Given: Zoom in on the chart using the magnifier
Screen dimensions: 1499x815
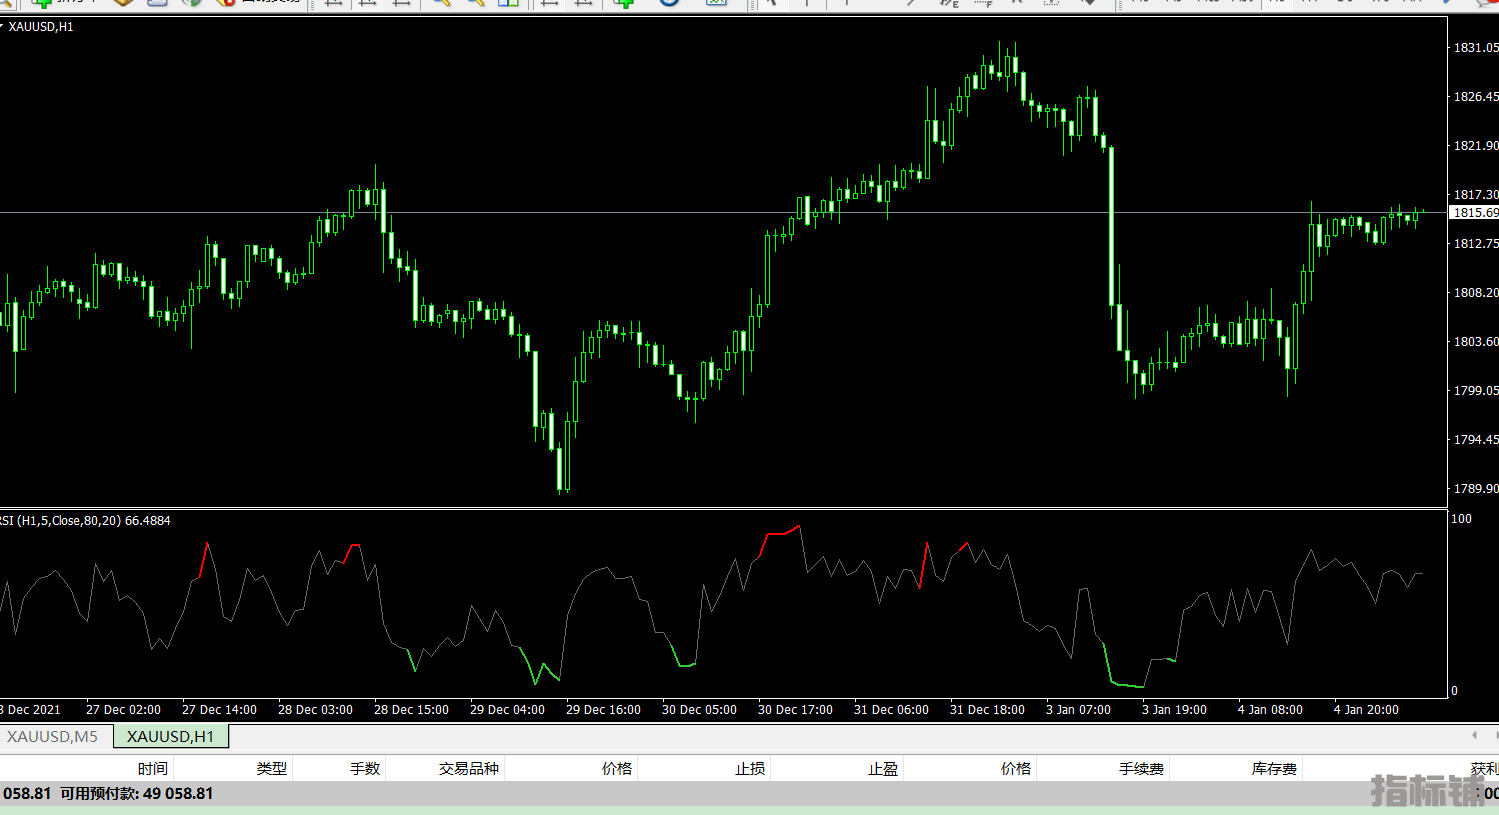Looking at the screenshot, I should click(441, 3).
